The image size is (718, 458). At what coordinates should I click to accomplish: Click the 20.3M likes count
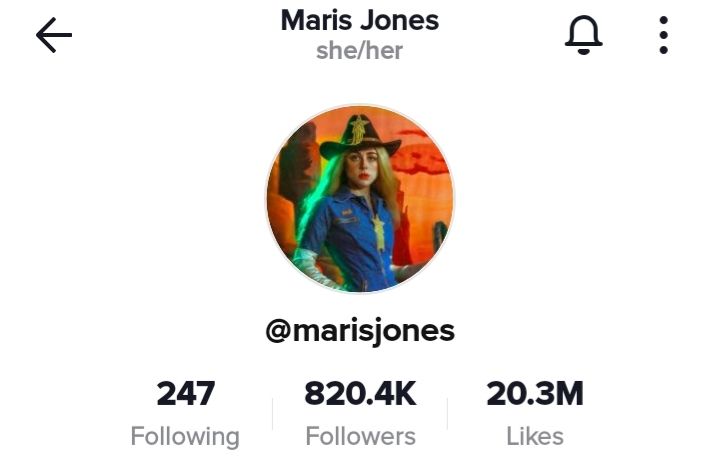(x=535, y=393)
